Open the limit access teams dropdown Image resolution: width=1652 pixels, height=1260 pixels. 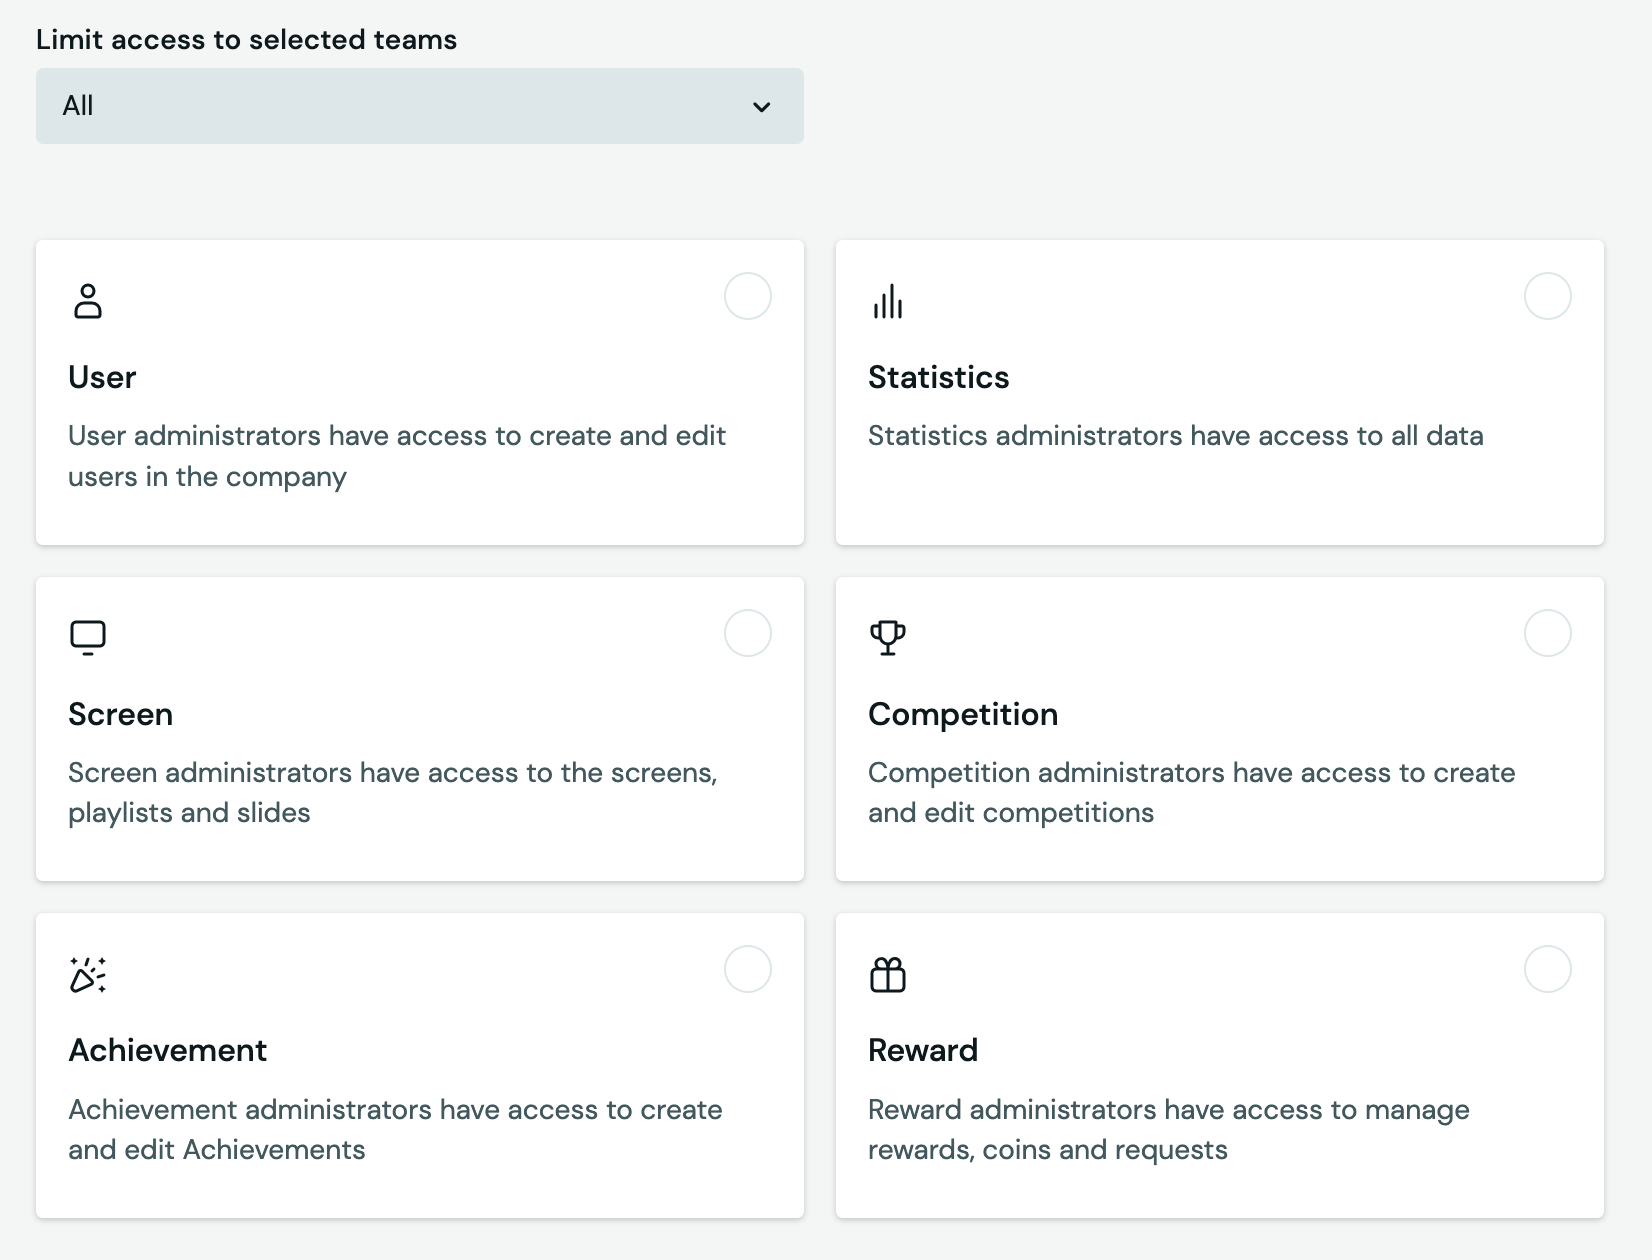tap(419, 106)
